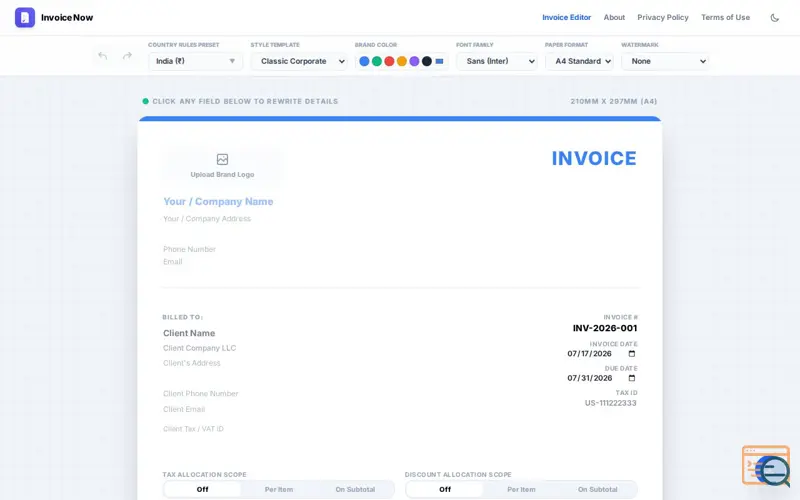Click the company Email field

172,261
